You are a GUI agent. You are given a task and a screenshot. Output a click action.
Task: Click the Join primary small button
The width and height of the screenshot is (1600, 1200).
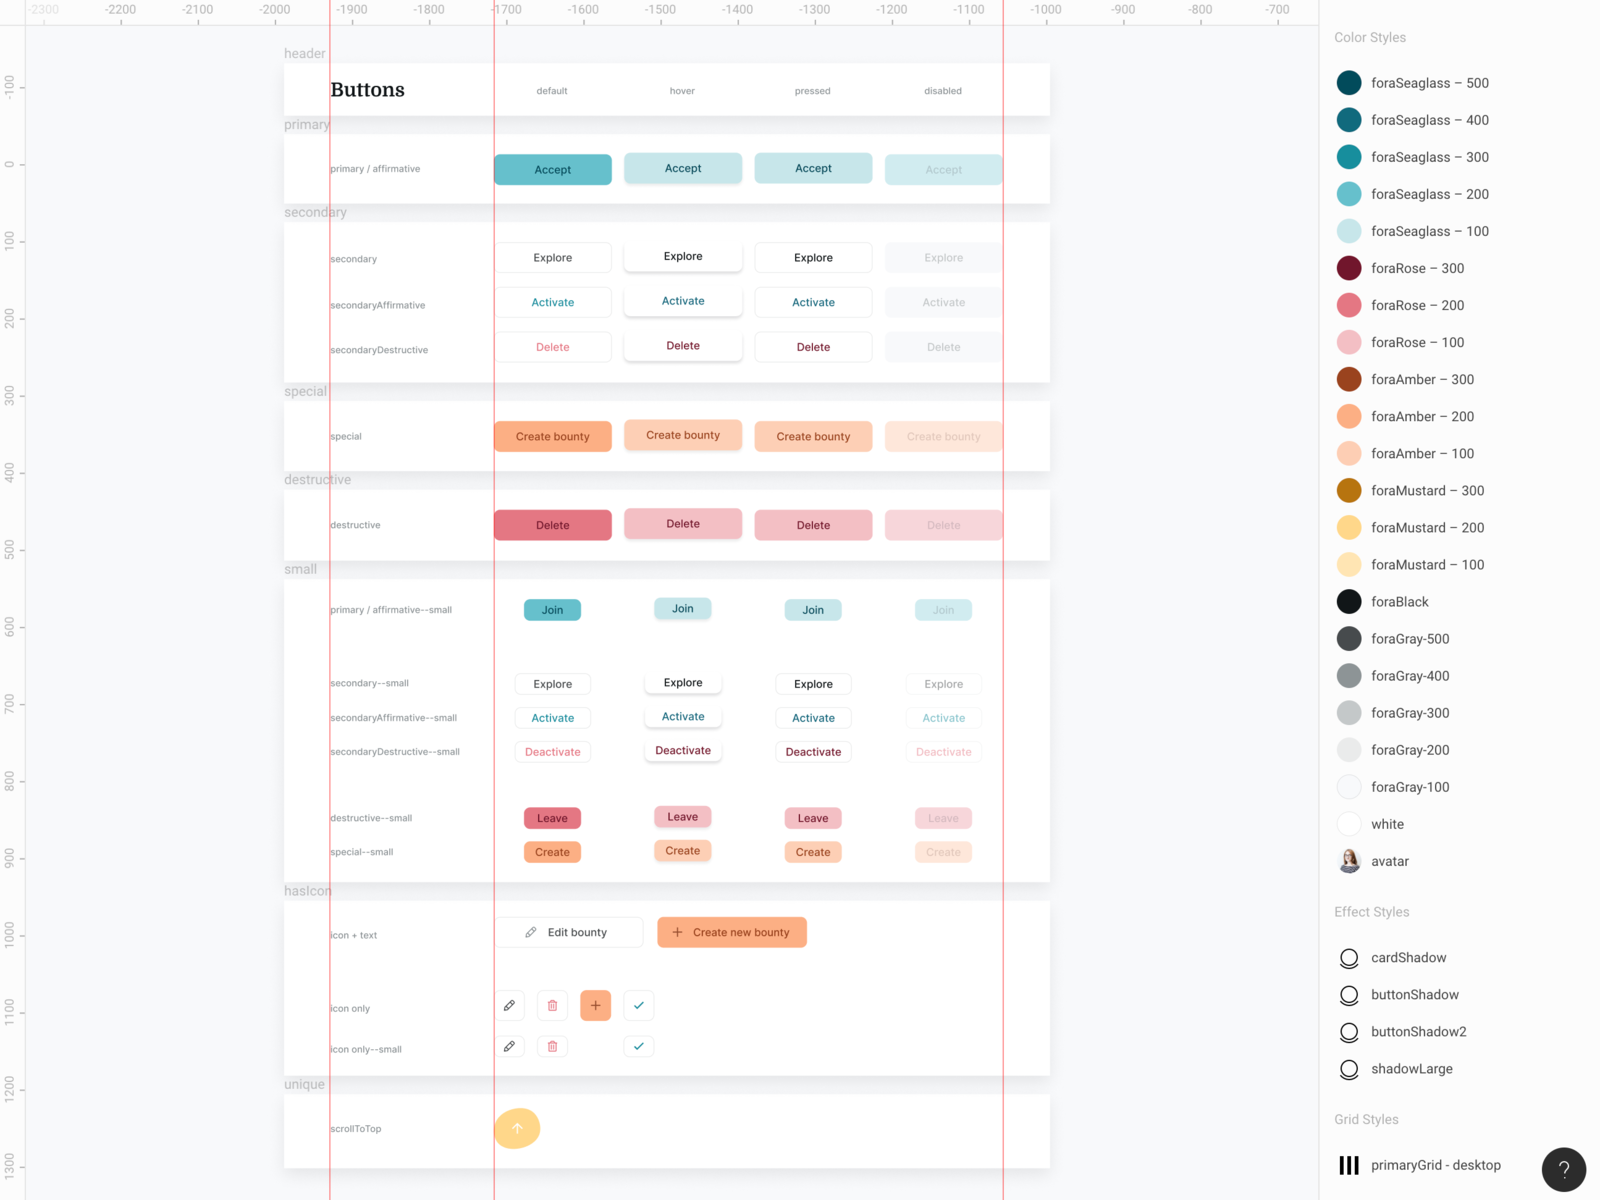tap(552, 609)
